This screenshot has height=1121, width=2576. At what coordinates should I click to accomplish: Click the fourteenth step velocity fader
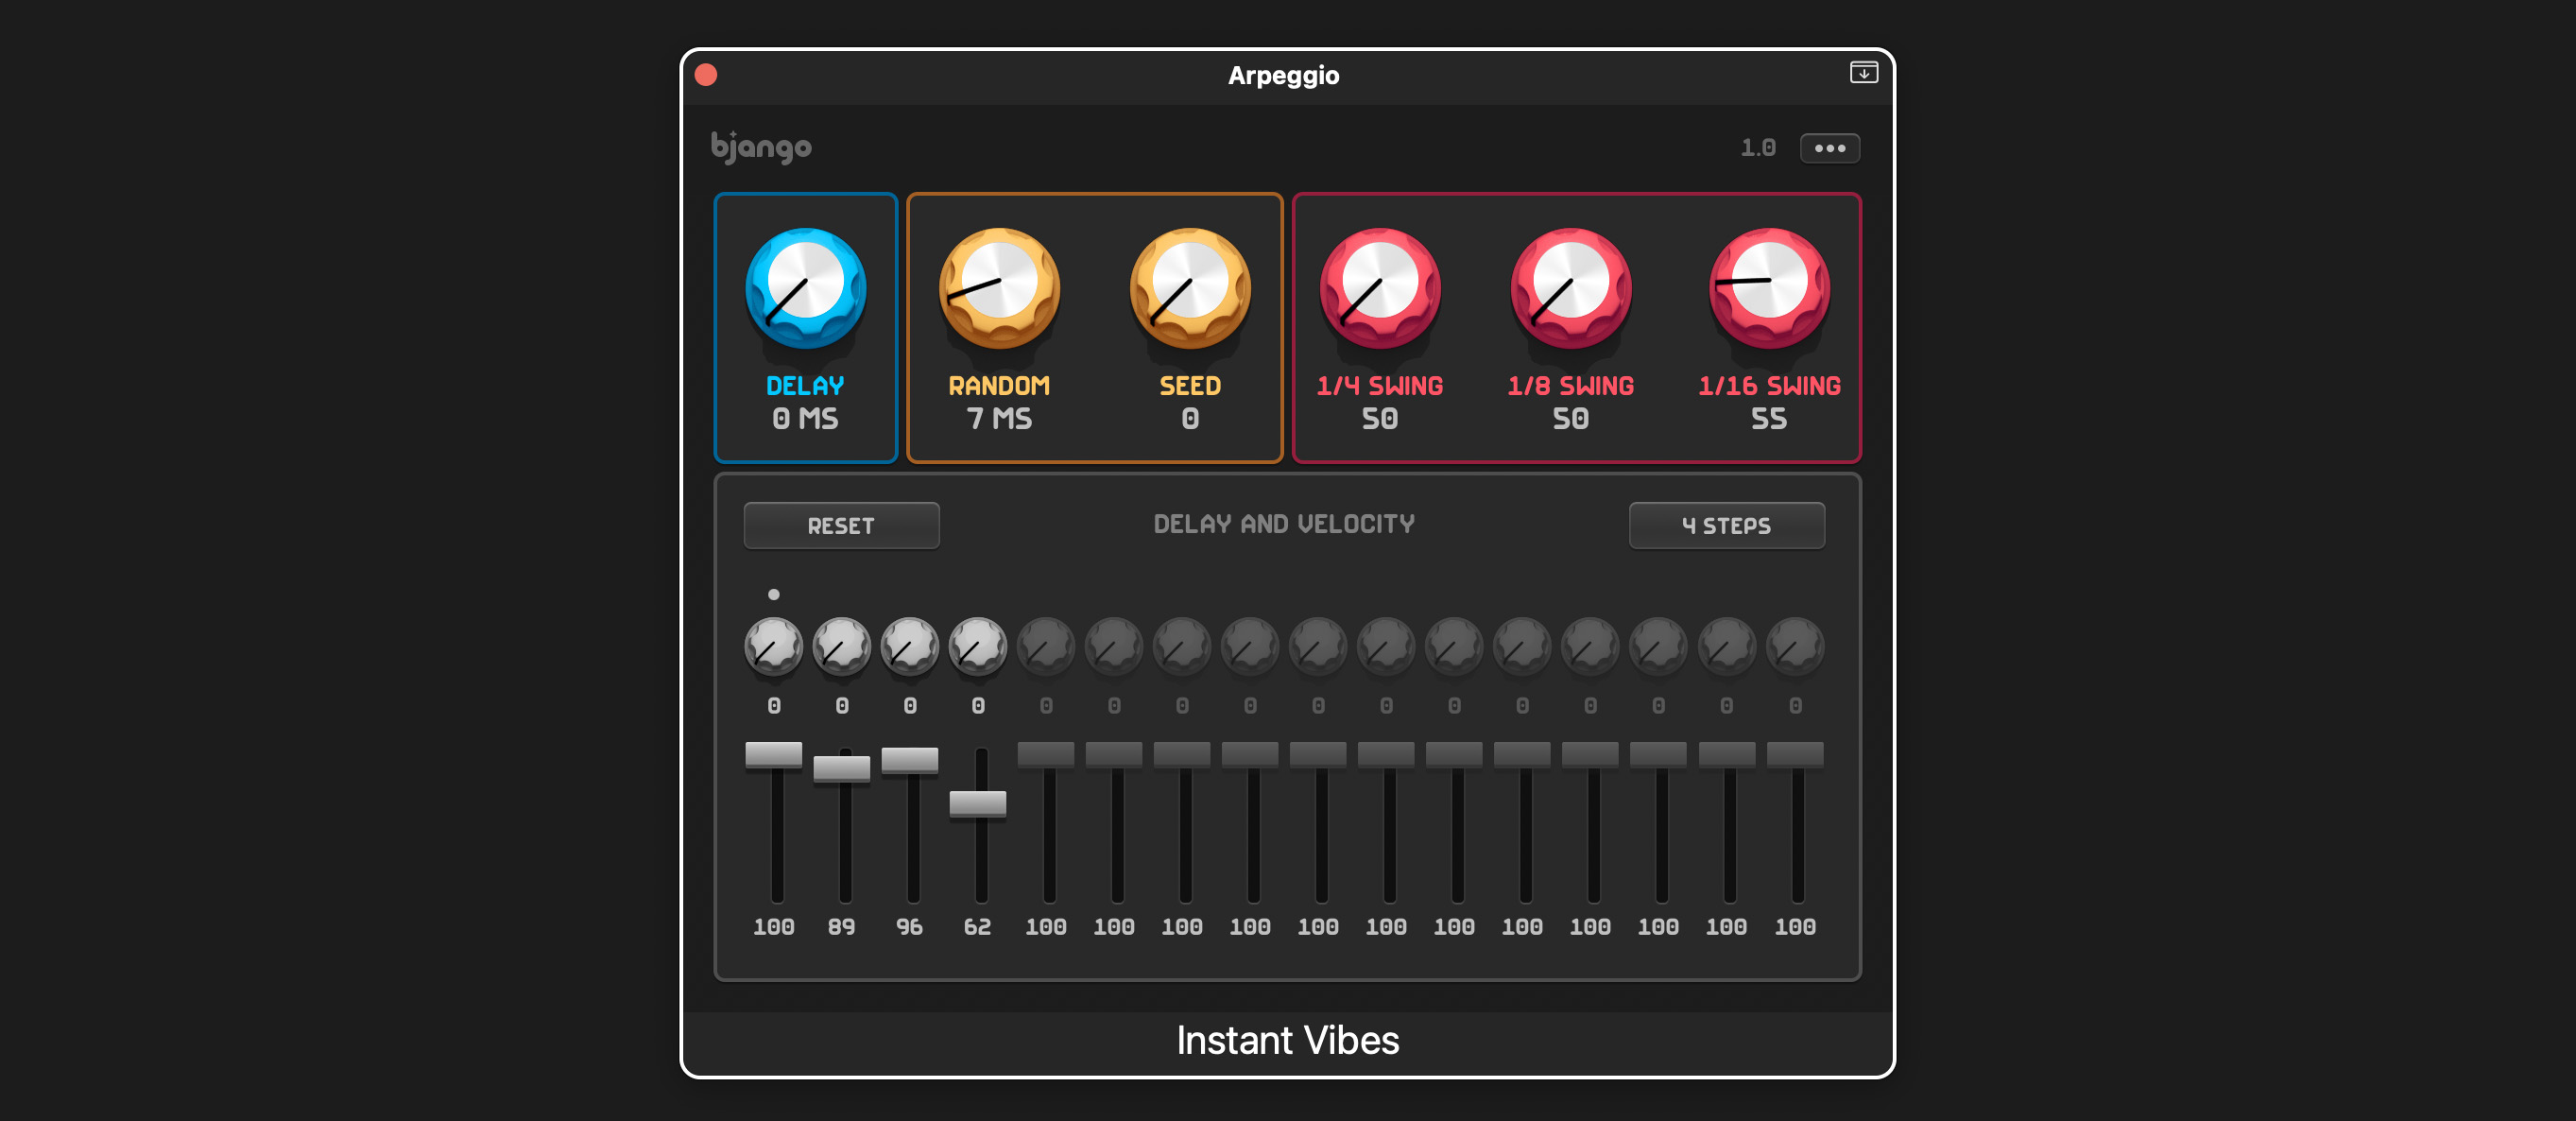(1658, 755)
